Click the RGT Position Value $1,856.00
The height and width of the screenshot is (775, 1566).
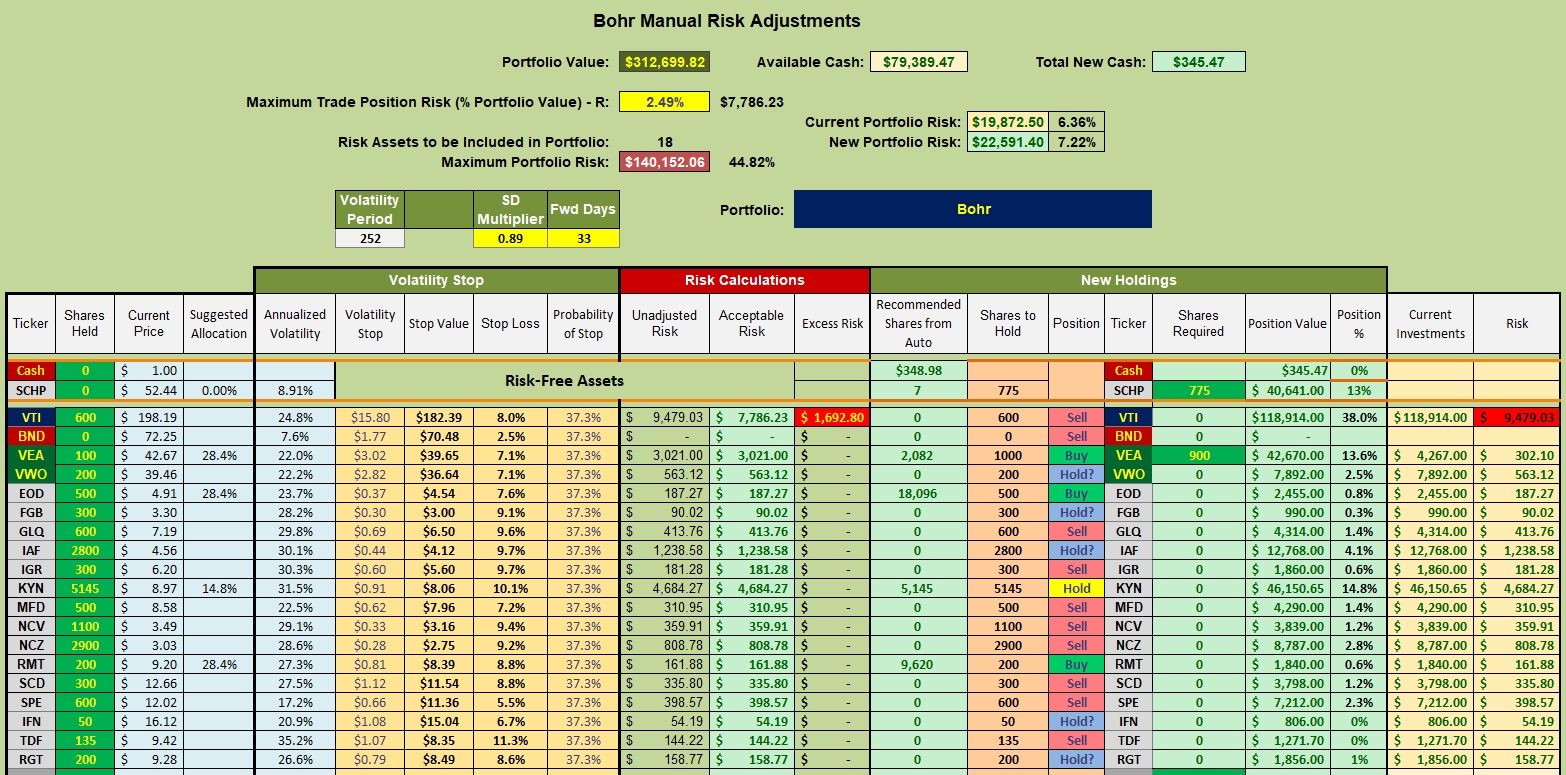point(1287,759)
